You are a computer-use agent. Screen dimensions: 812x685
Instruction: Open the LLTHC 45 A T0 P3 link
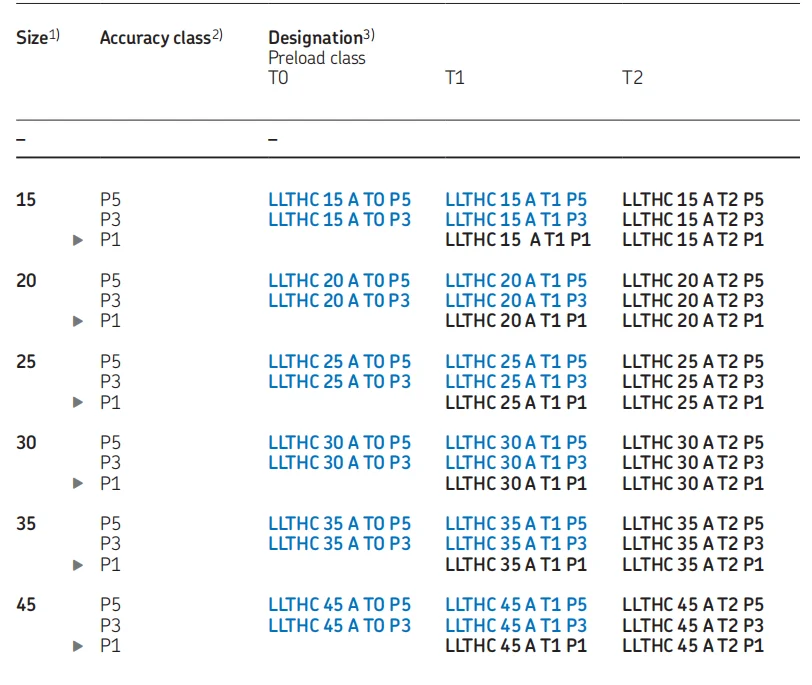pyautogui.click(x=339, y=626)
